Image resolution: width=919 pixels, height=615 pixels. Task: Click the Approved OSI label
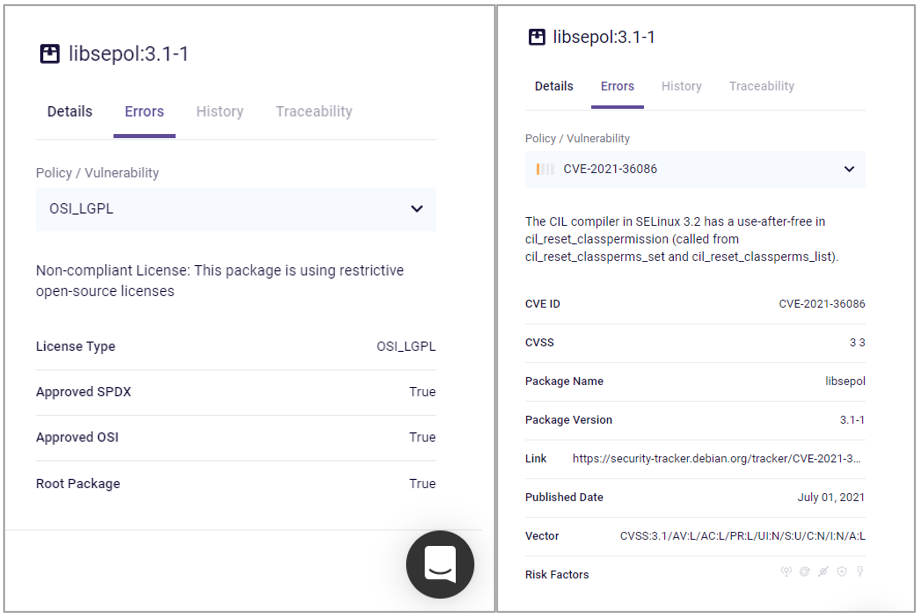pos(77,437)
